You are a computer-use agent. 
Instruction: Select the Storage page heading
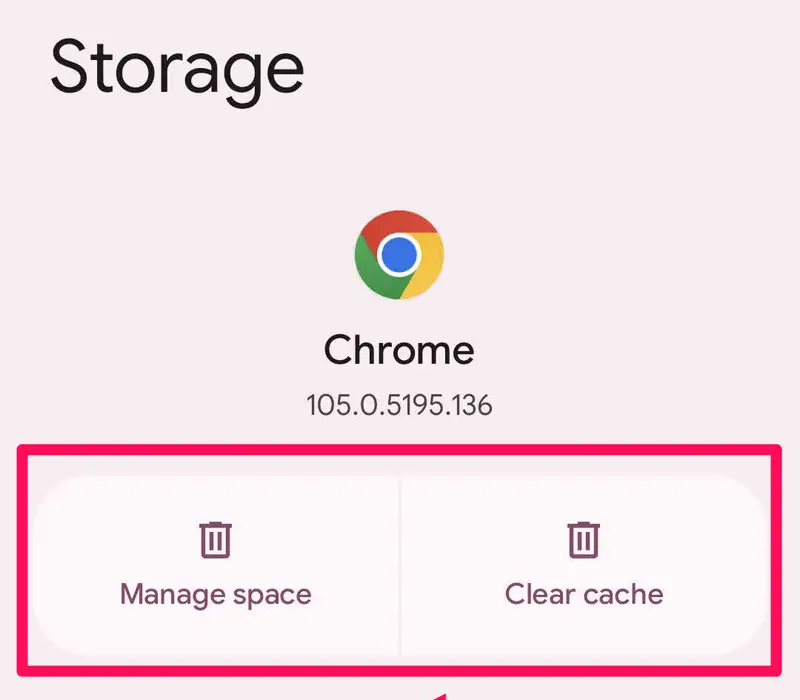click(x=177, y=68)
